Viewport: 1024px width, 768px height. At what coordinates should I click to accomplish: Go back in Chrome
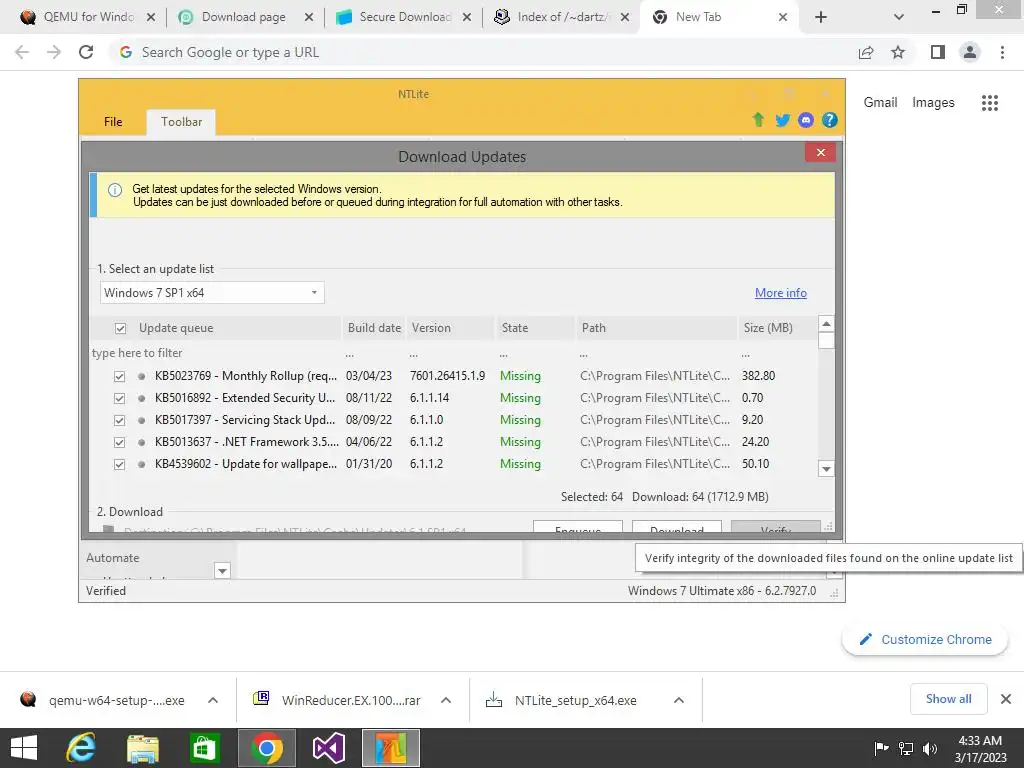[22, 52]
